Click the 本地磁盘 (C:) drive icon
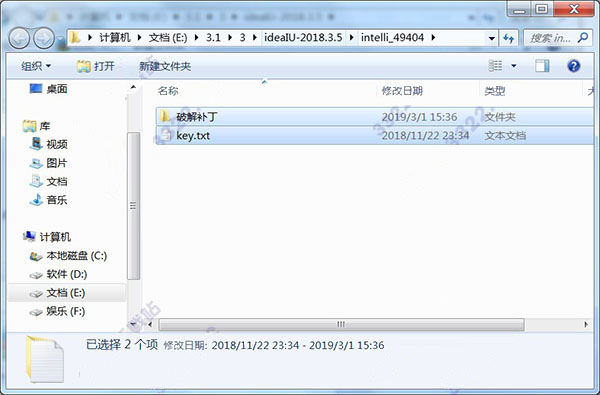Image resolution: width=600 pixels, height=395 pixels. tap(36, 256)
